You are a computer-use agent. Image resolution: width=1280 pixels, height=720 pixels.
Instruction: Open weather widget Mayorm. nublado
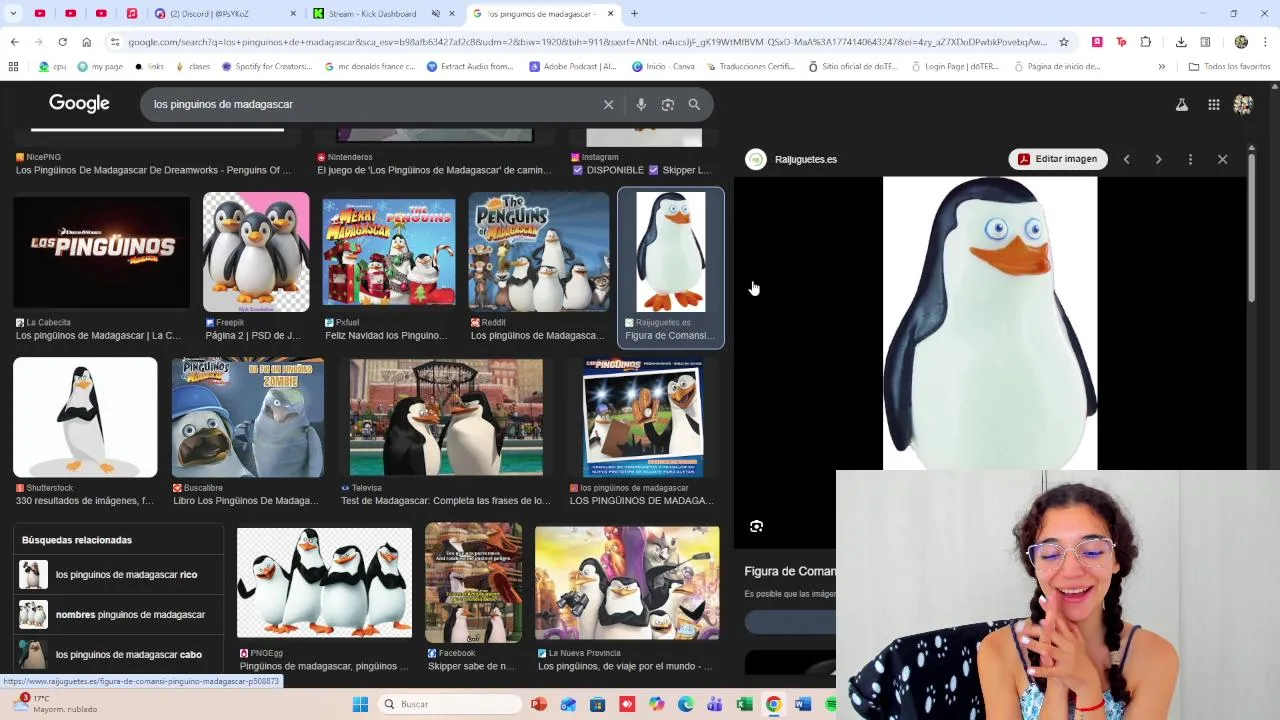[x=55, y=704]
